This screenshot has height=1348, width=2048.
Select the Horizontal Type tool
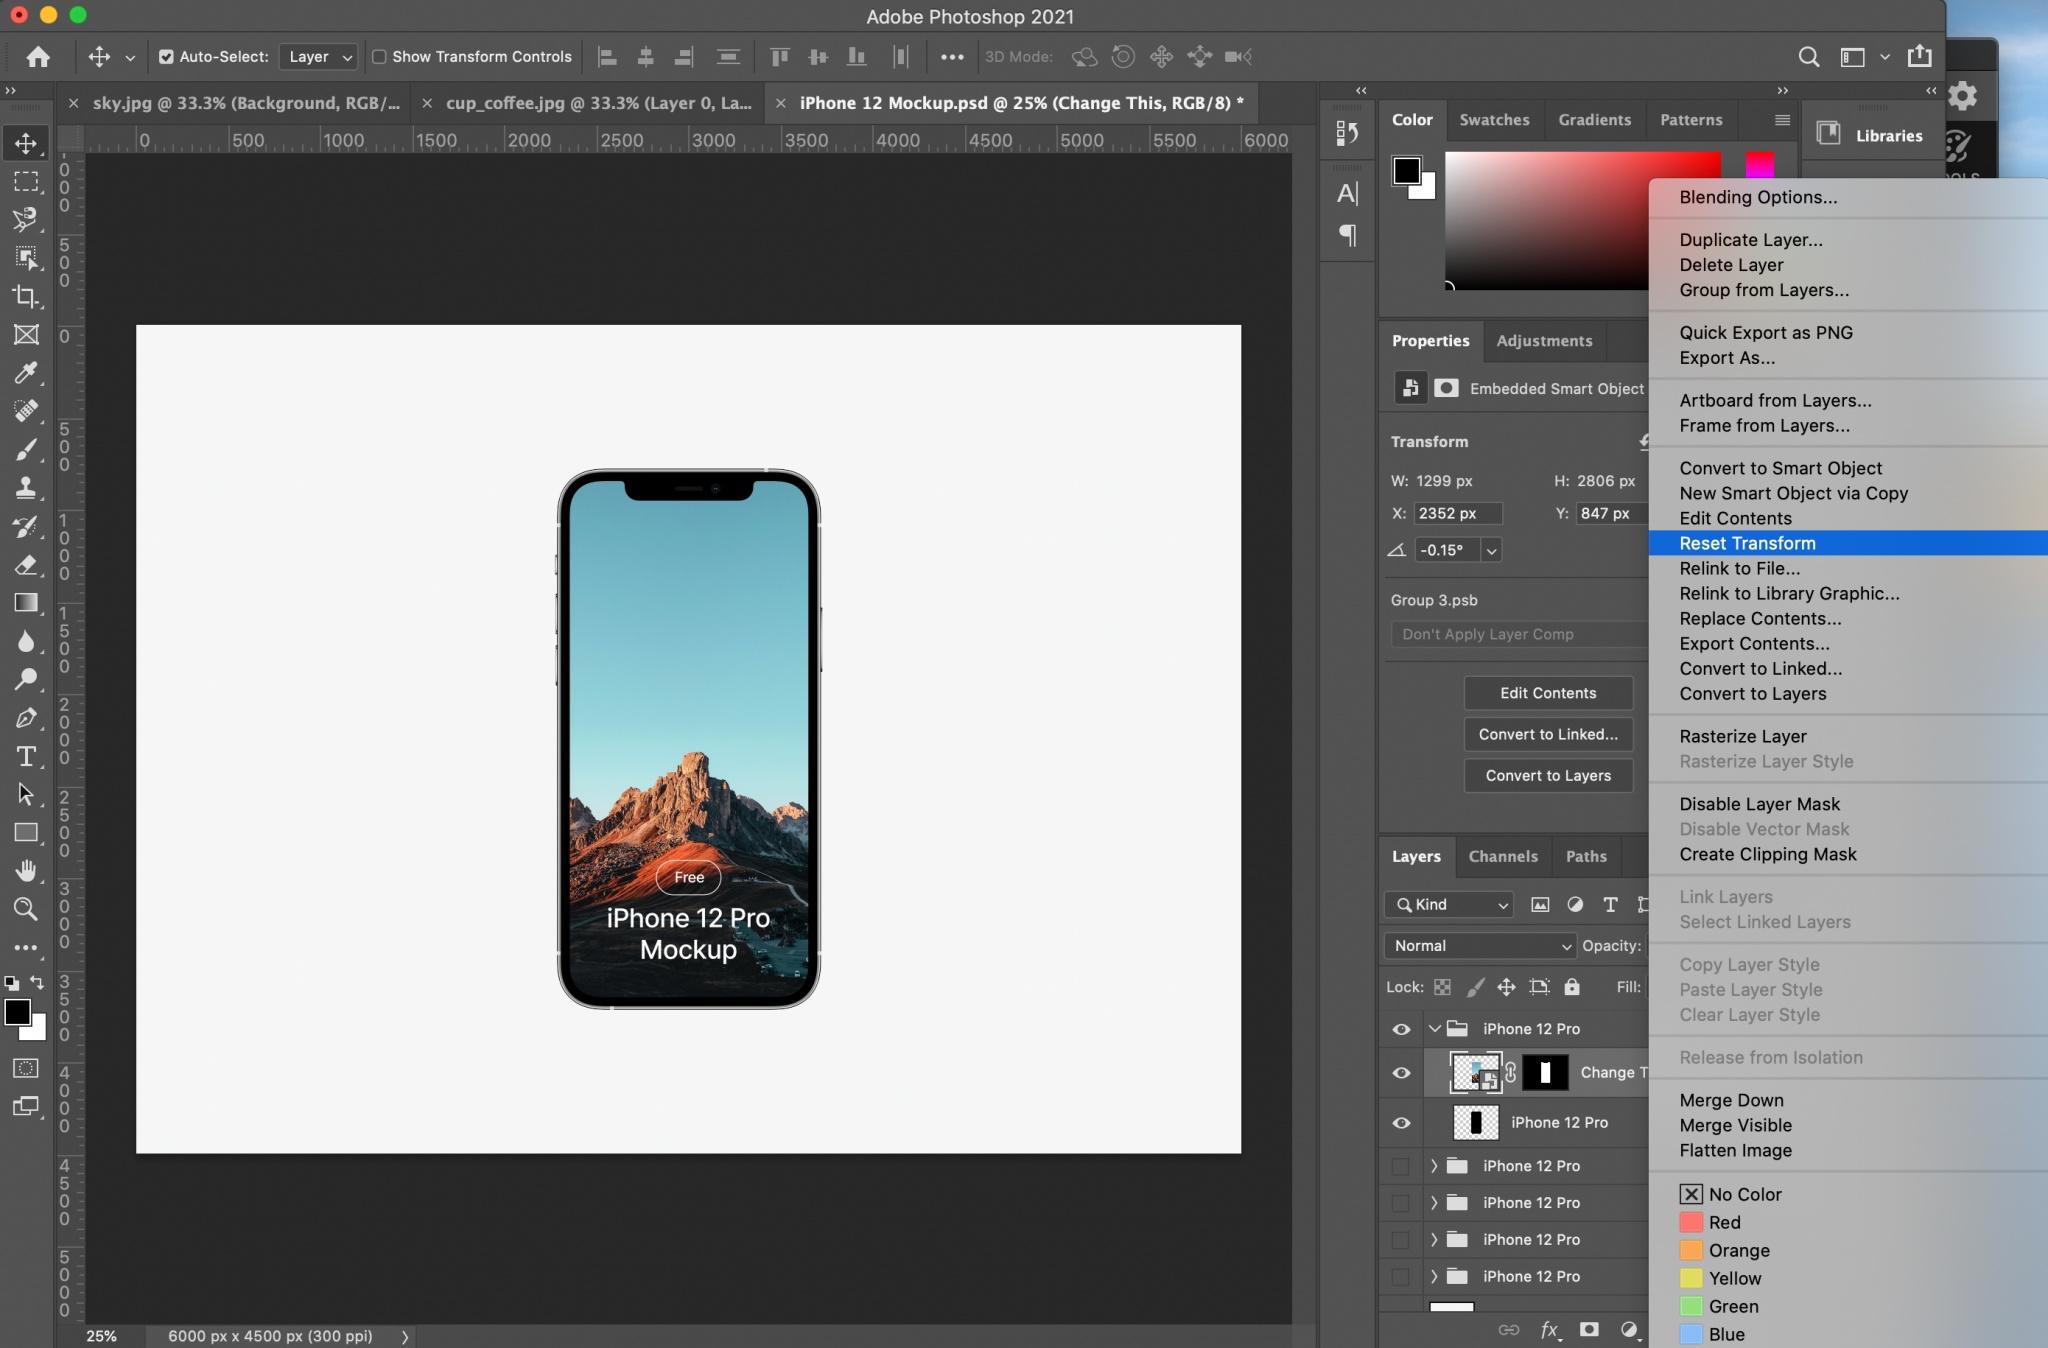pyautogui.click(x=26, y=756)
